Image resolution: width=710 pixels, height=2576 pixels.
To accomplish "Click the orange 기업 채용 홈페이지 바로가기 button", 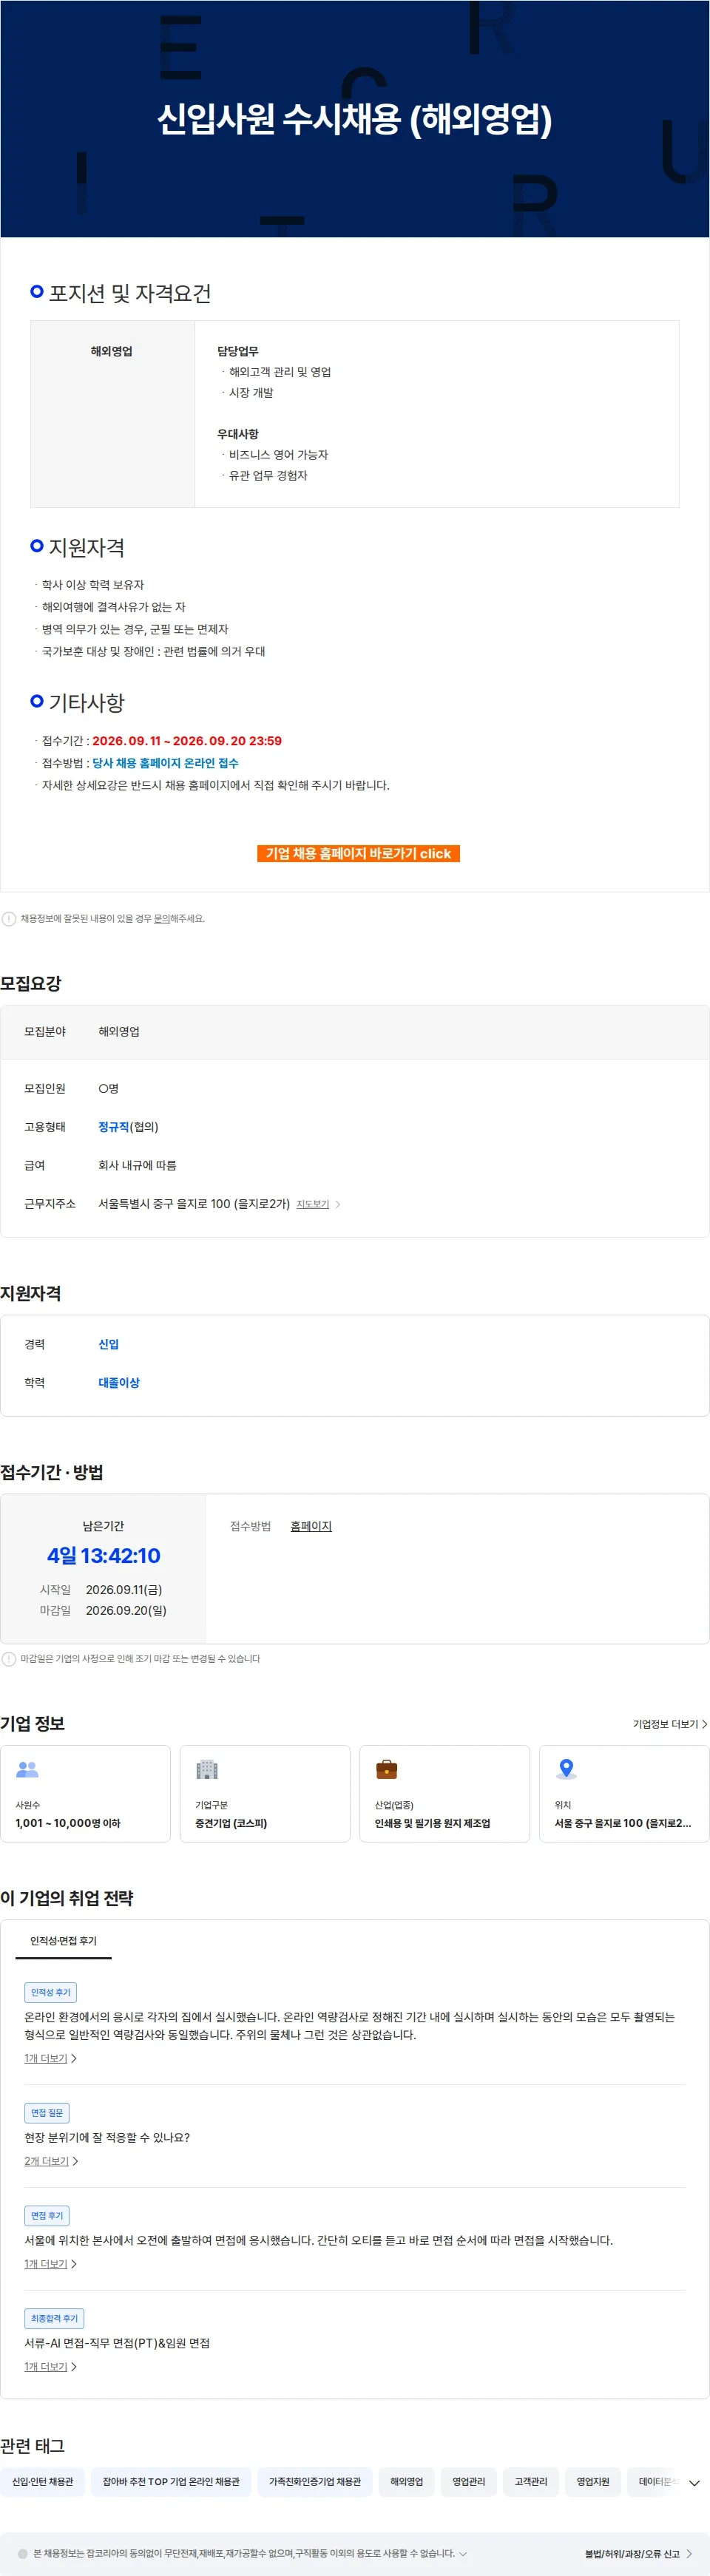I will [358, 853].
